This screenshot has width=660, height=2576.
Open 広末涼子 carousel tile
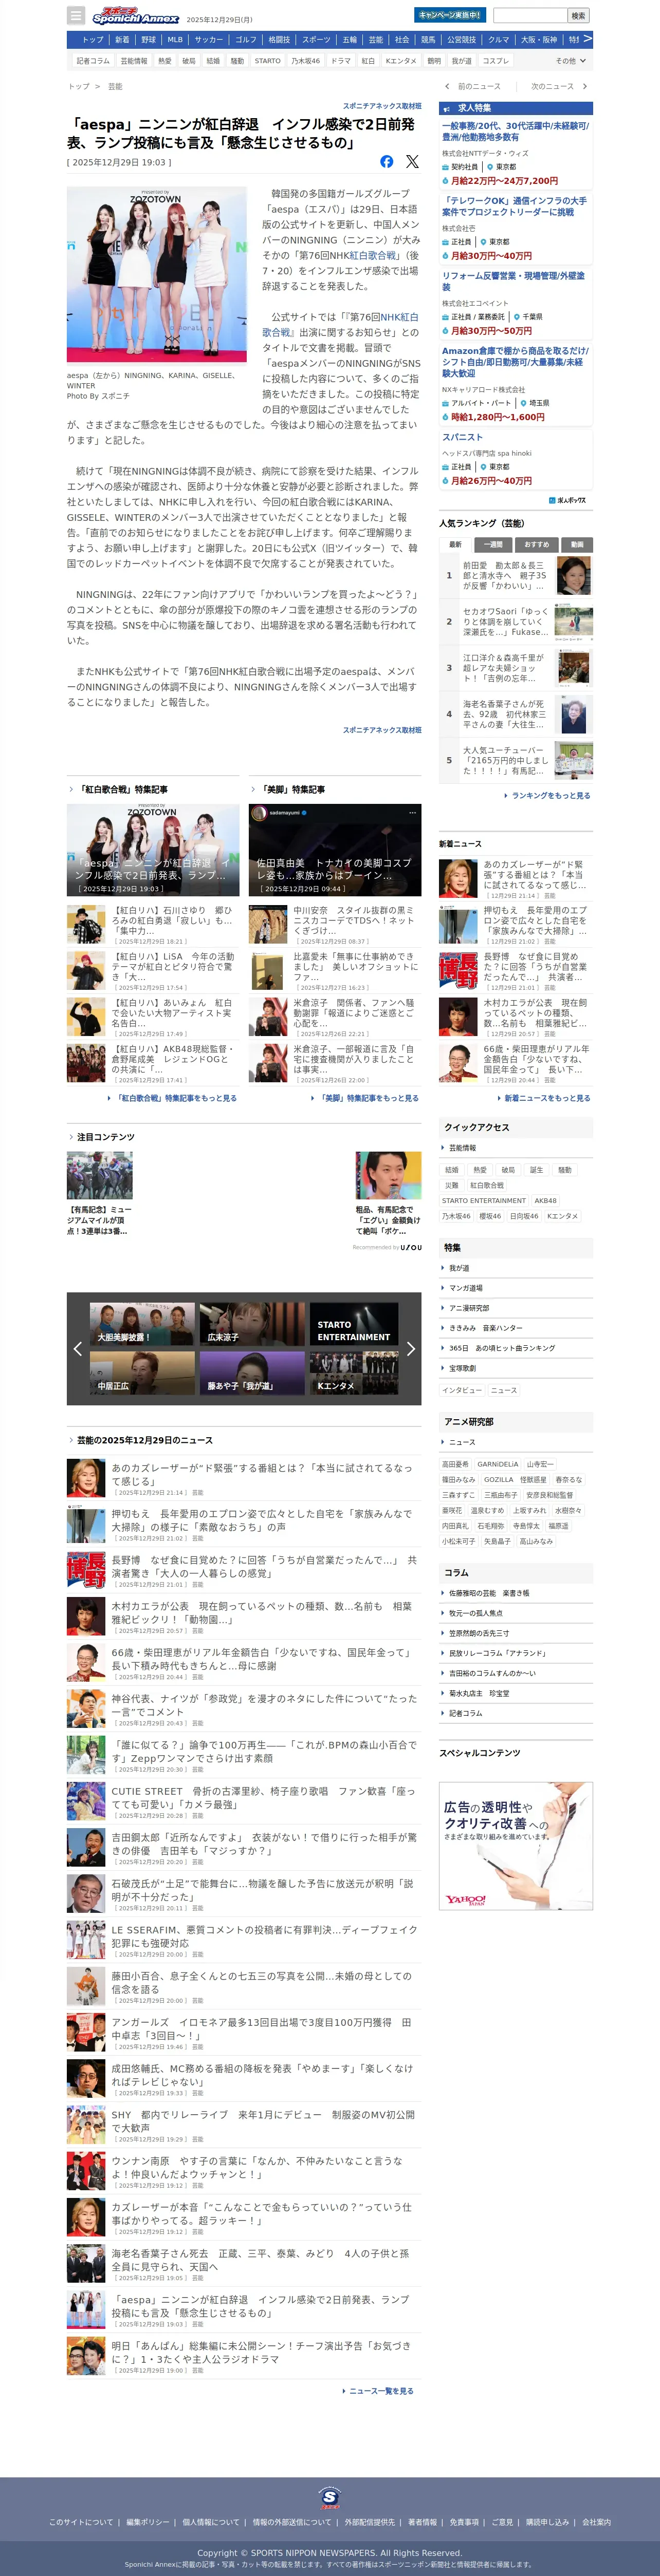pyautogui.click(x=252, y=1324)
